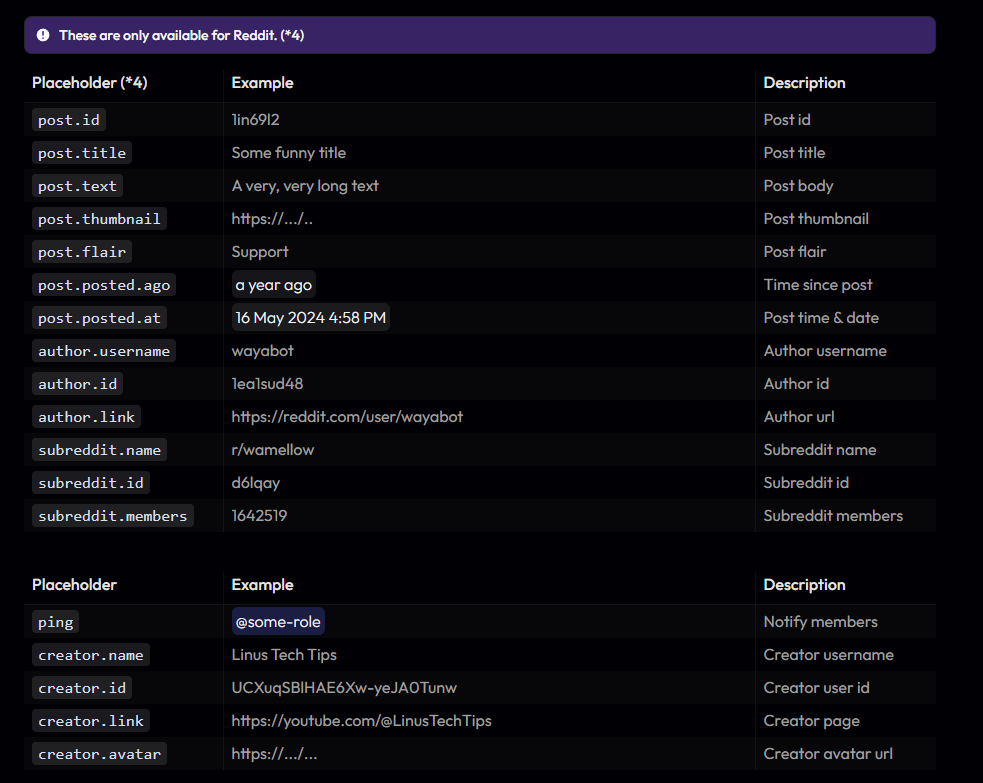Click the post.posted.ago placeholder code
983x783 pixels.
click(x=103, y=285)
